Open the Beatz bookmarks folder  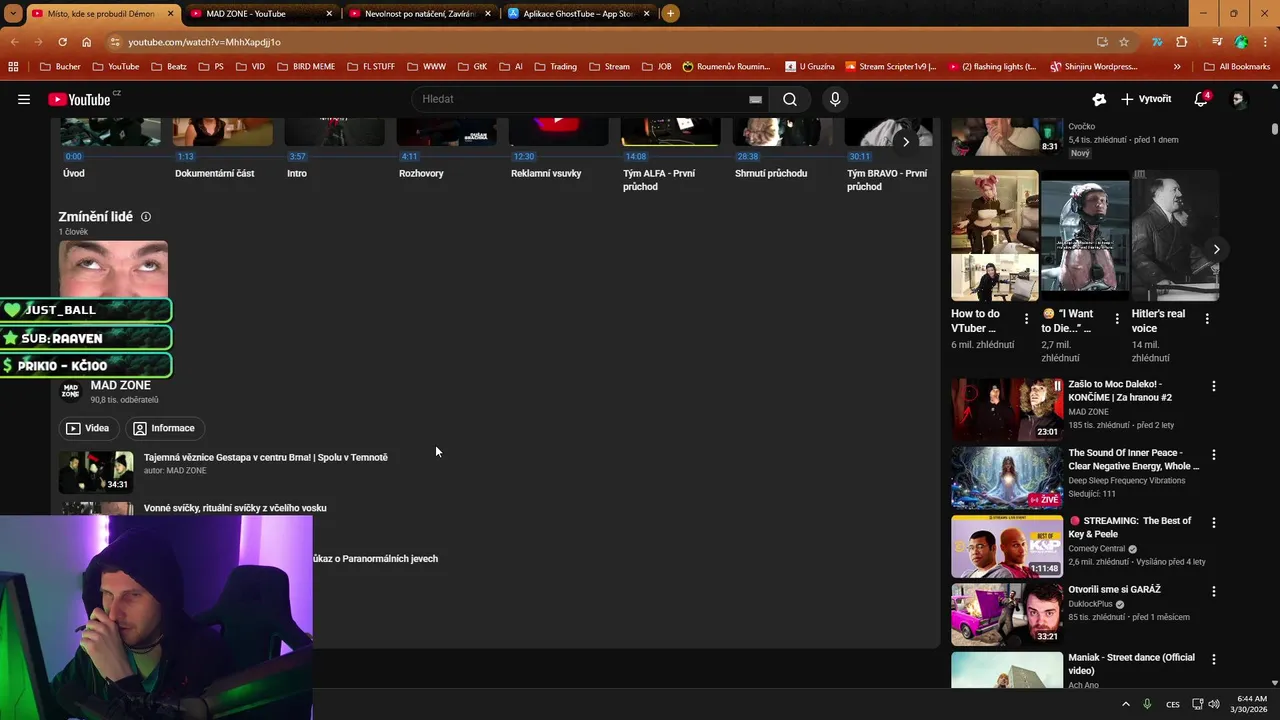tap(168, 67)
